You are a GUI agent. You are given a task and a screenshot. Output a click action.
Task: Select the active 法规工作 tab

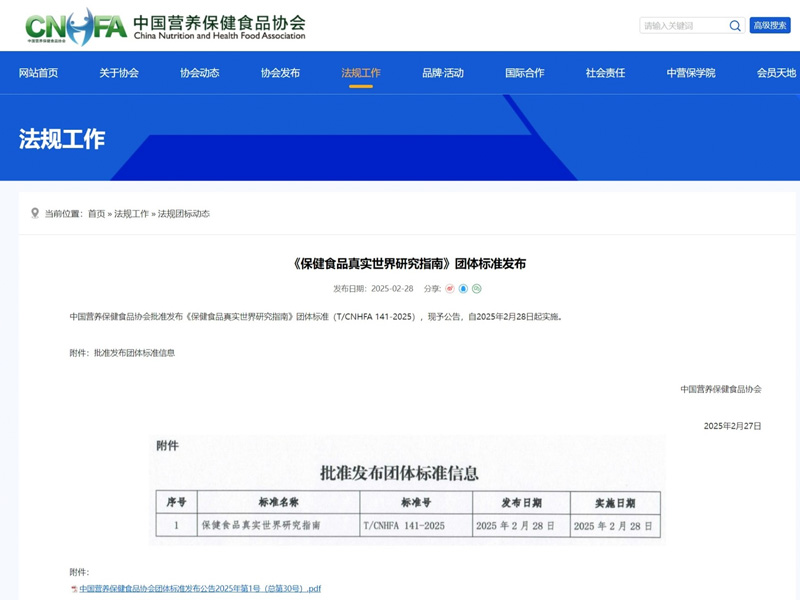(361, 73)
